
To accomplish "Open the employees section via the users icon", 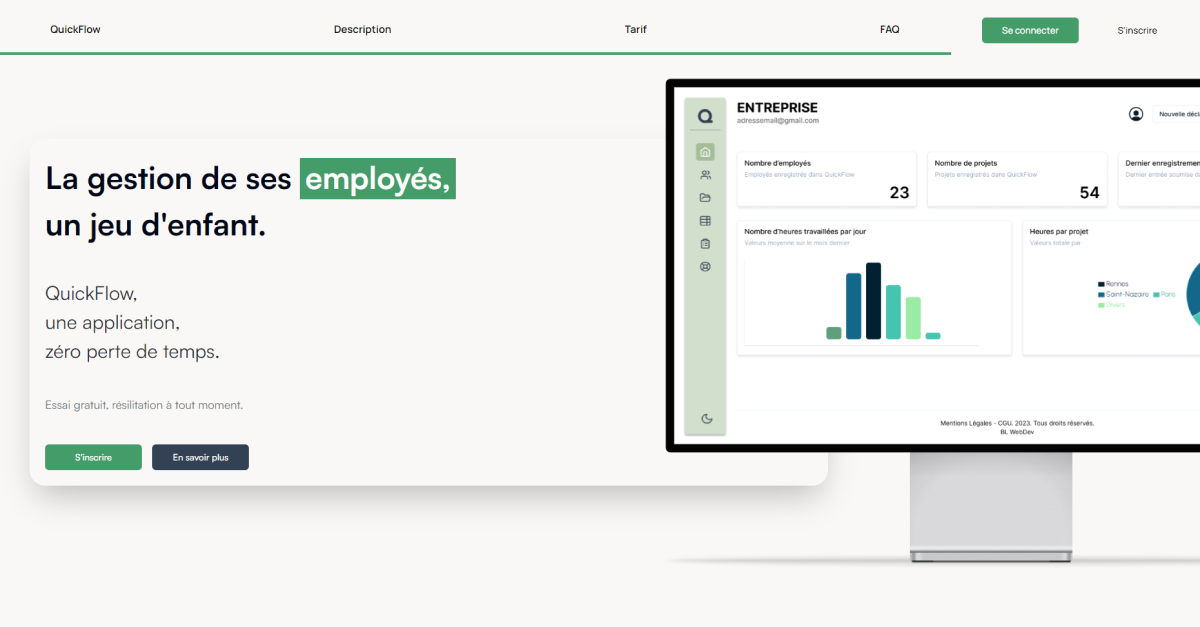I will [x=705, y=174].
